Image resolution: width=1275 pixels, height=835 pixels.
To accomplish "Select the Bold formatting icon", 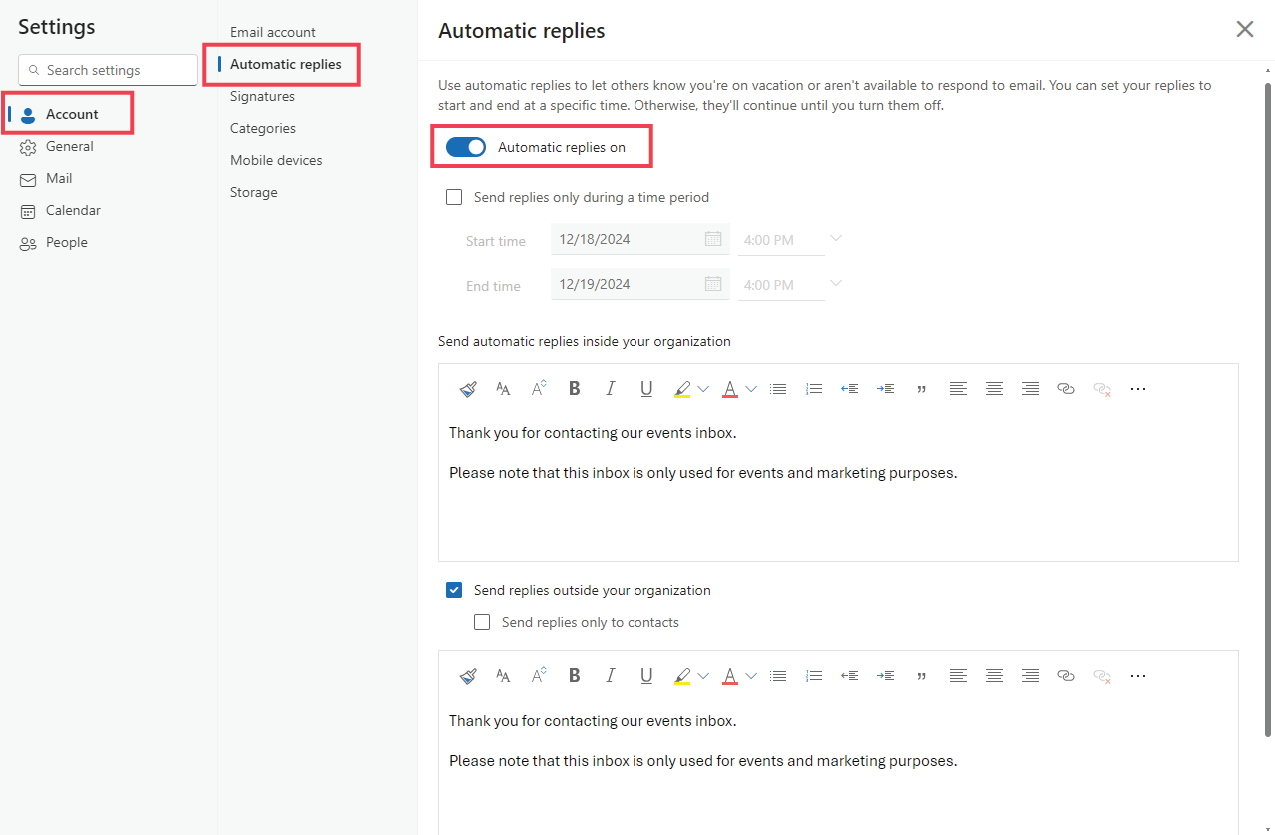I will (574, 388).
